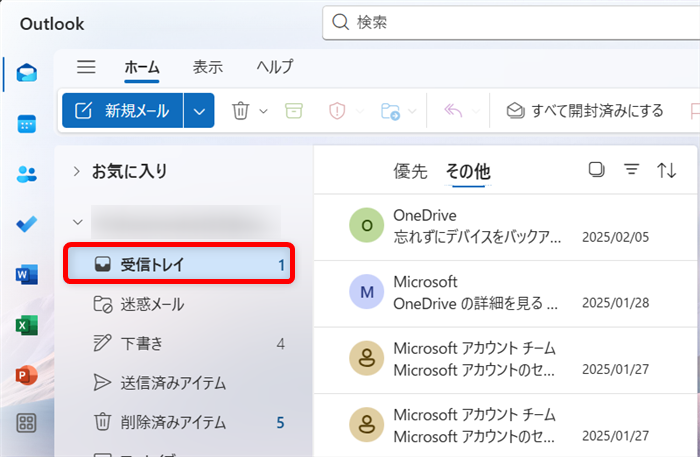Launch PowerPoint from the left app bar
This screenshot has height=457, width=700.
pos(27,375)
